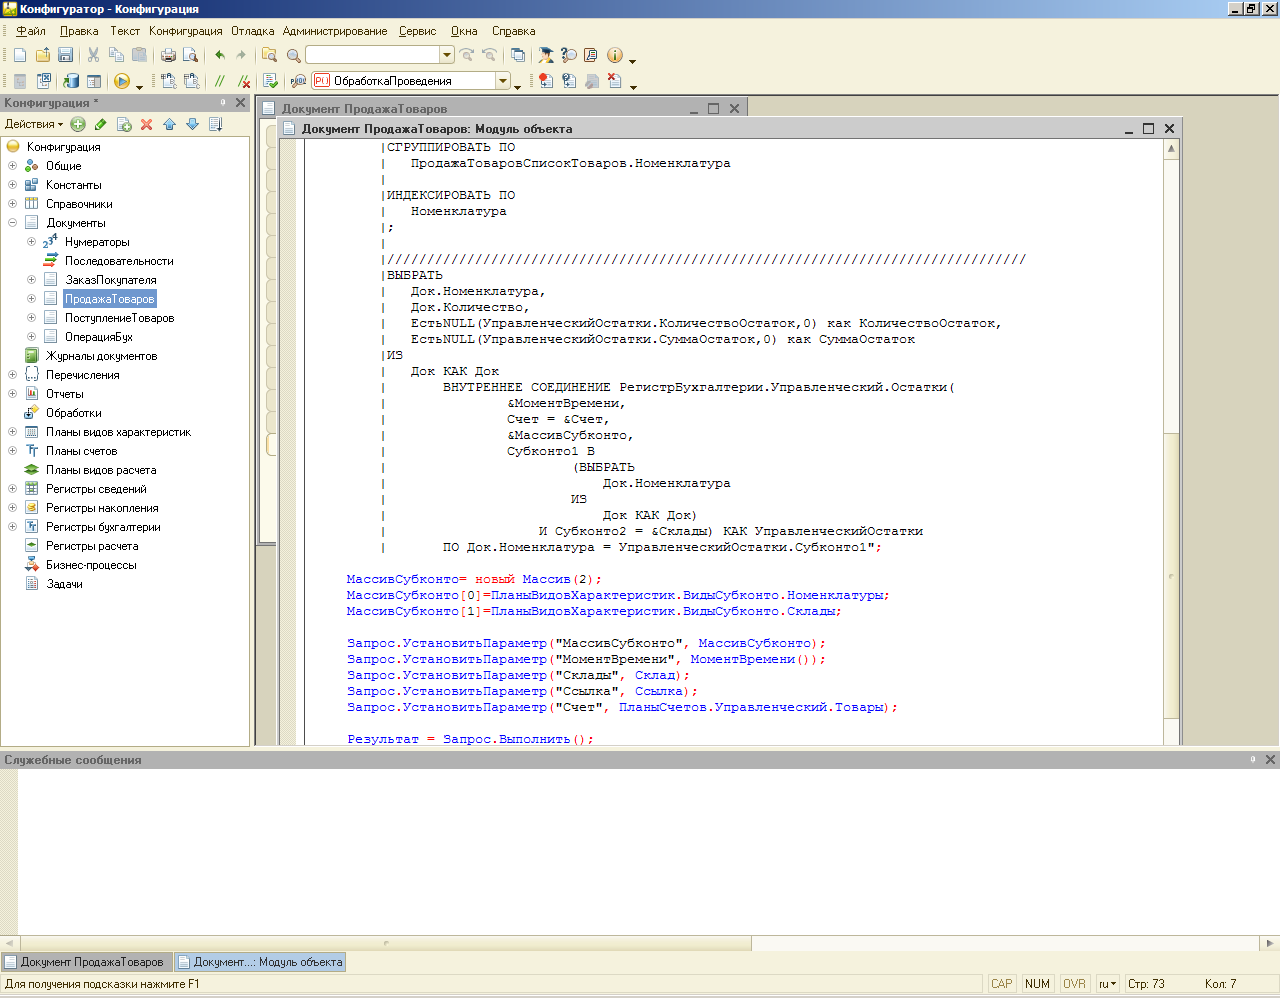Collapse the Документы tree node

coord(12,223)
